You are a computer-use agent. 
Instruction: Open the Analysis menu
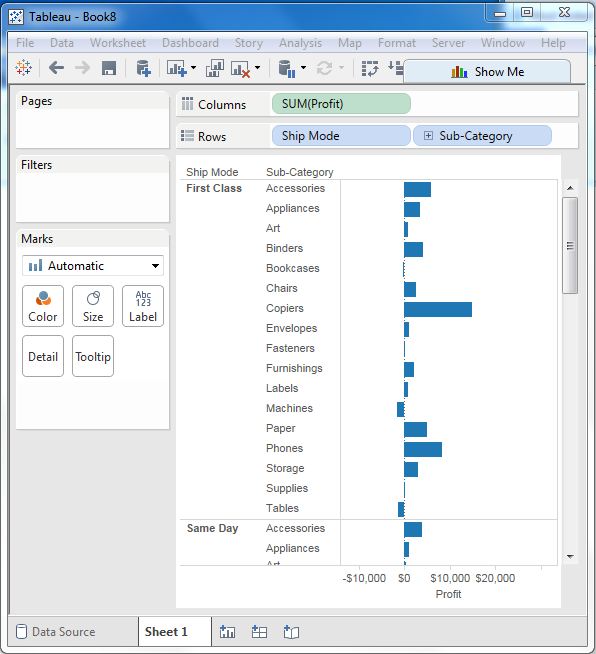tap(300, 43)
